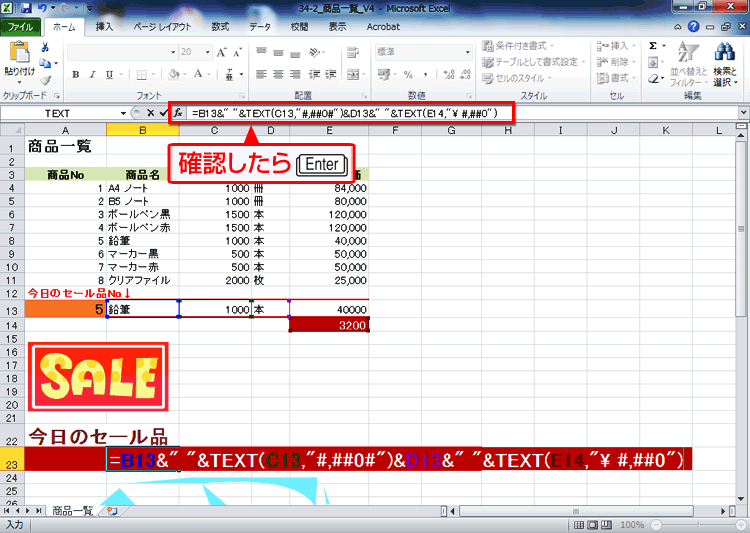The image size is (750, 533).
Task: Click the Wrap text icon
Action: 353,52
